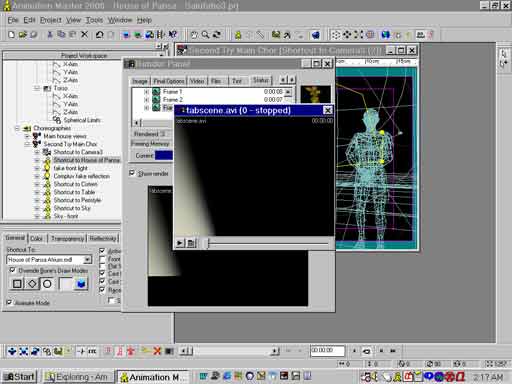Click the Delete X toolbar icon
Screen dimensions: 512x384
coord(85,35)
